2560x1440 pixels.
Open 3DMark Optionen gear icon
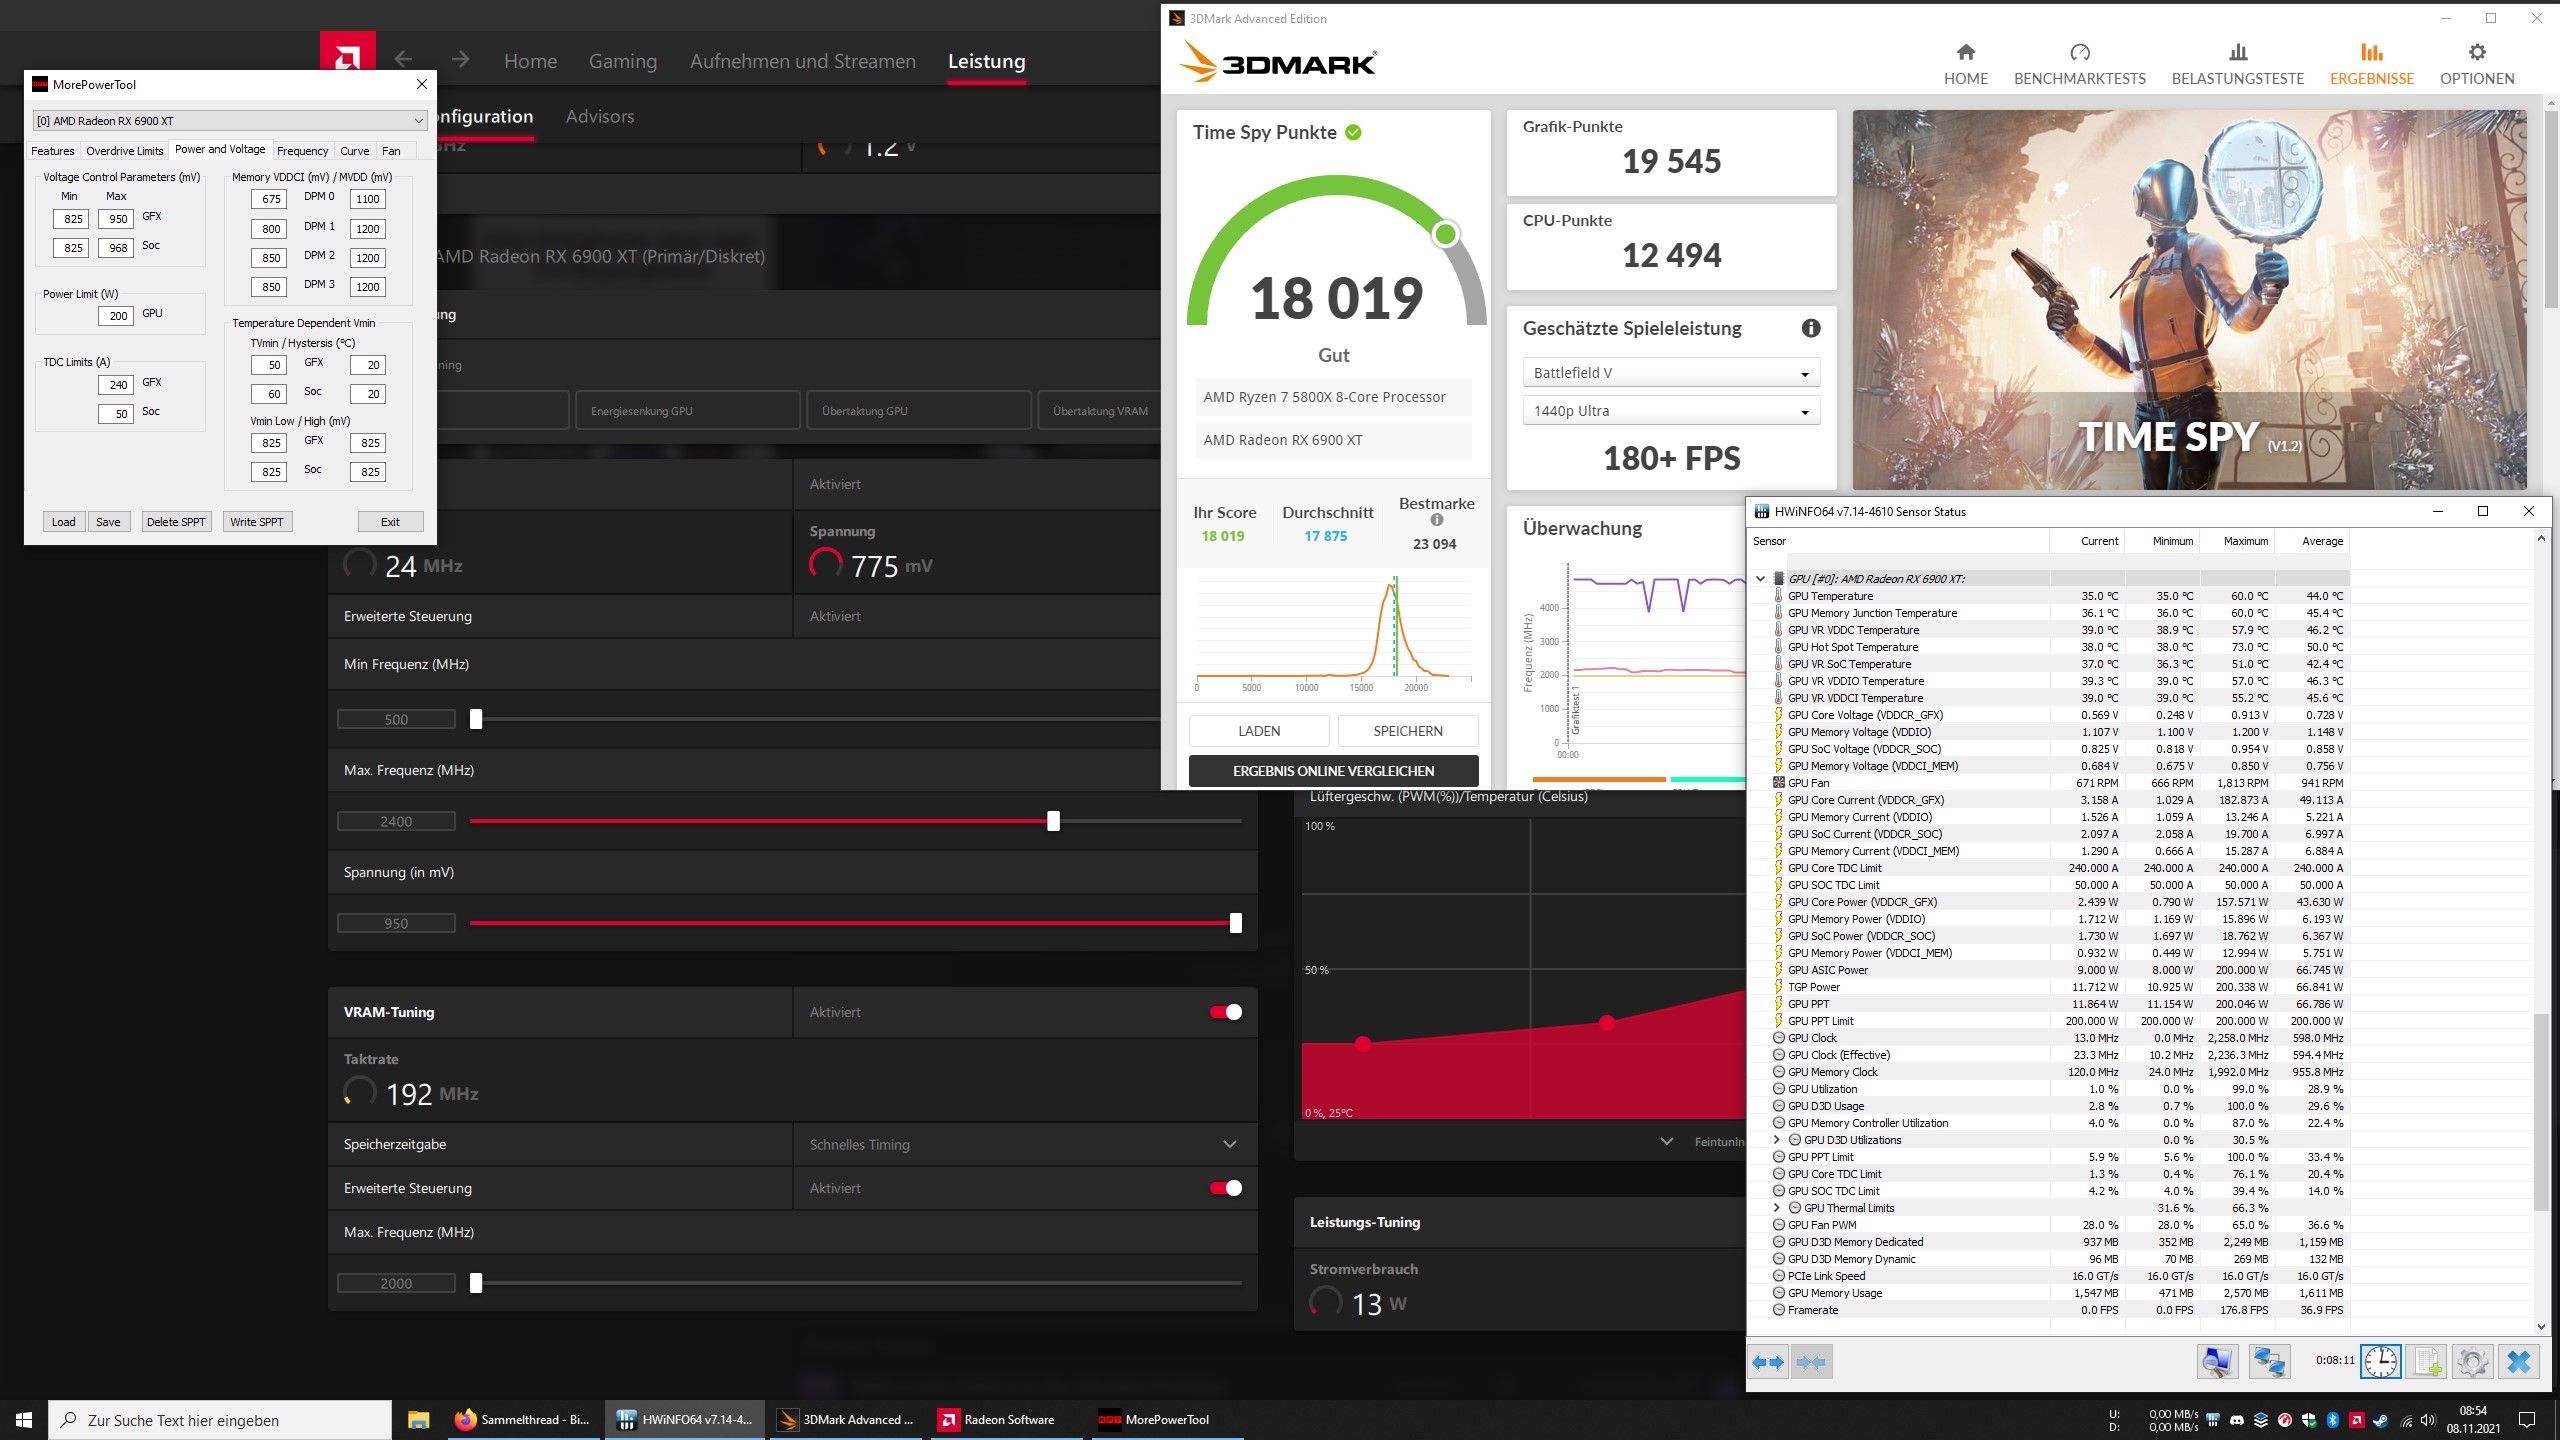[2476, 53]
